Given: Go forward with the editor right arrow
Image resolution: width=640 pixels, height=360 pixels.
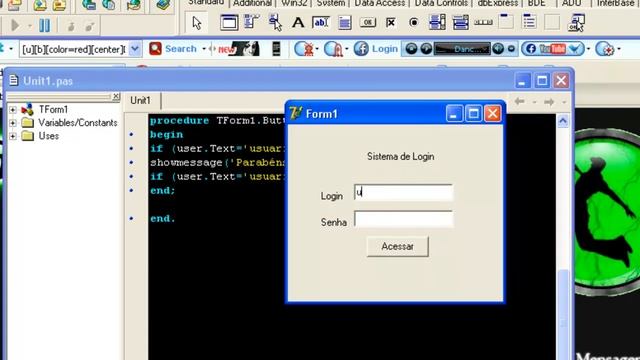Looking at the screenshot, I should (549, 102).
